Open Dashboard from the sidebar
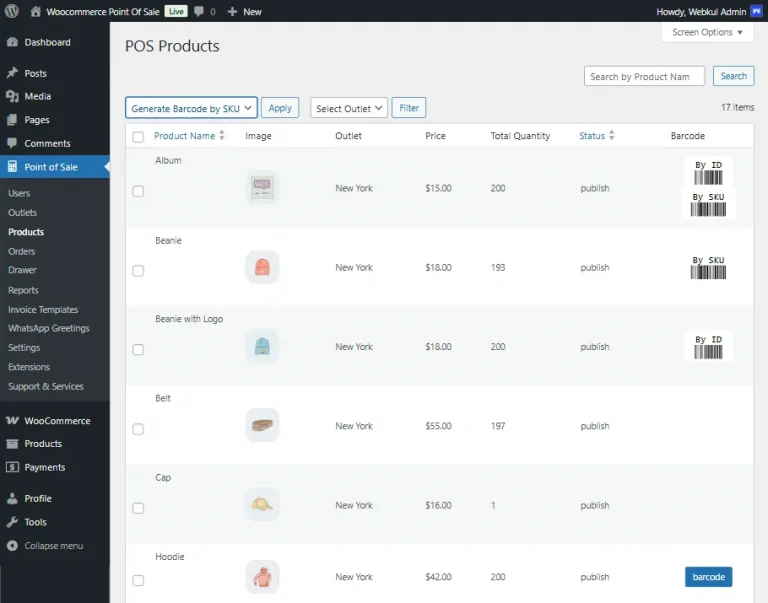The width and height of the screenshot is (768, 603). point(47,42)
